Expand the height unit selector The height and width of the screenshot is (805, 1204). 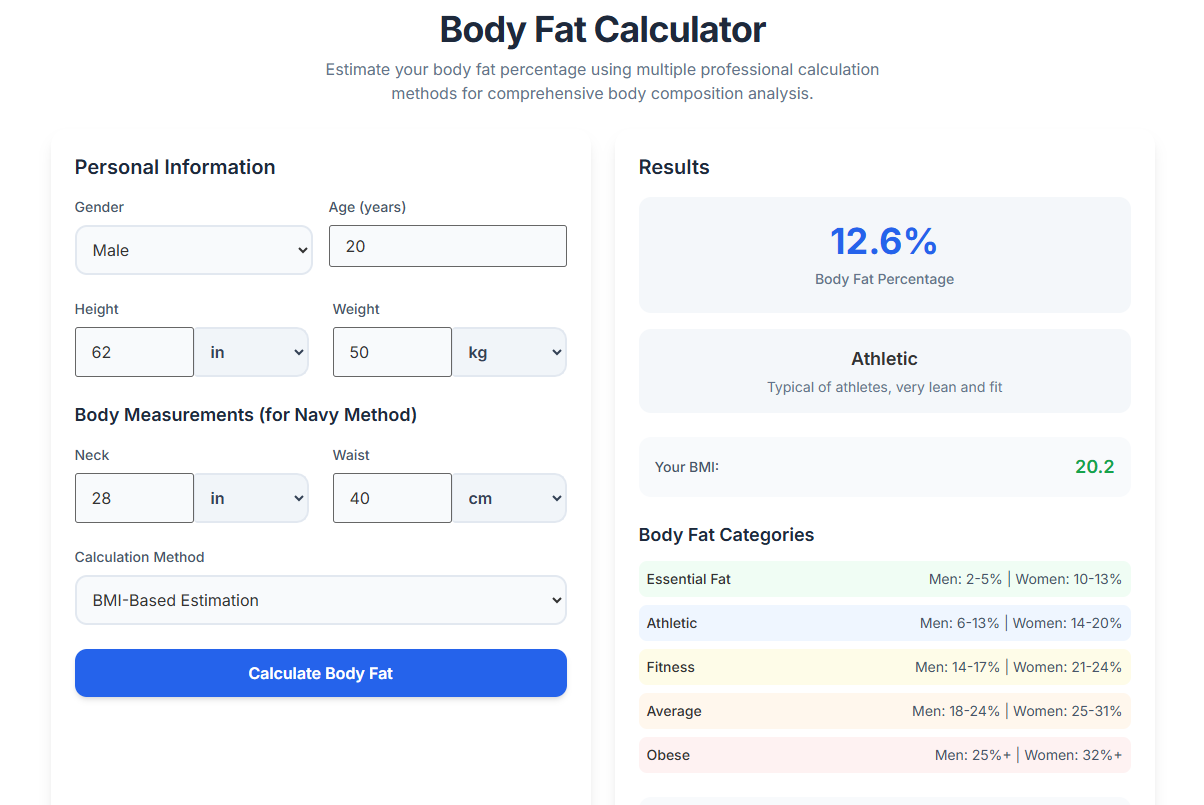(251, 351)
